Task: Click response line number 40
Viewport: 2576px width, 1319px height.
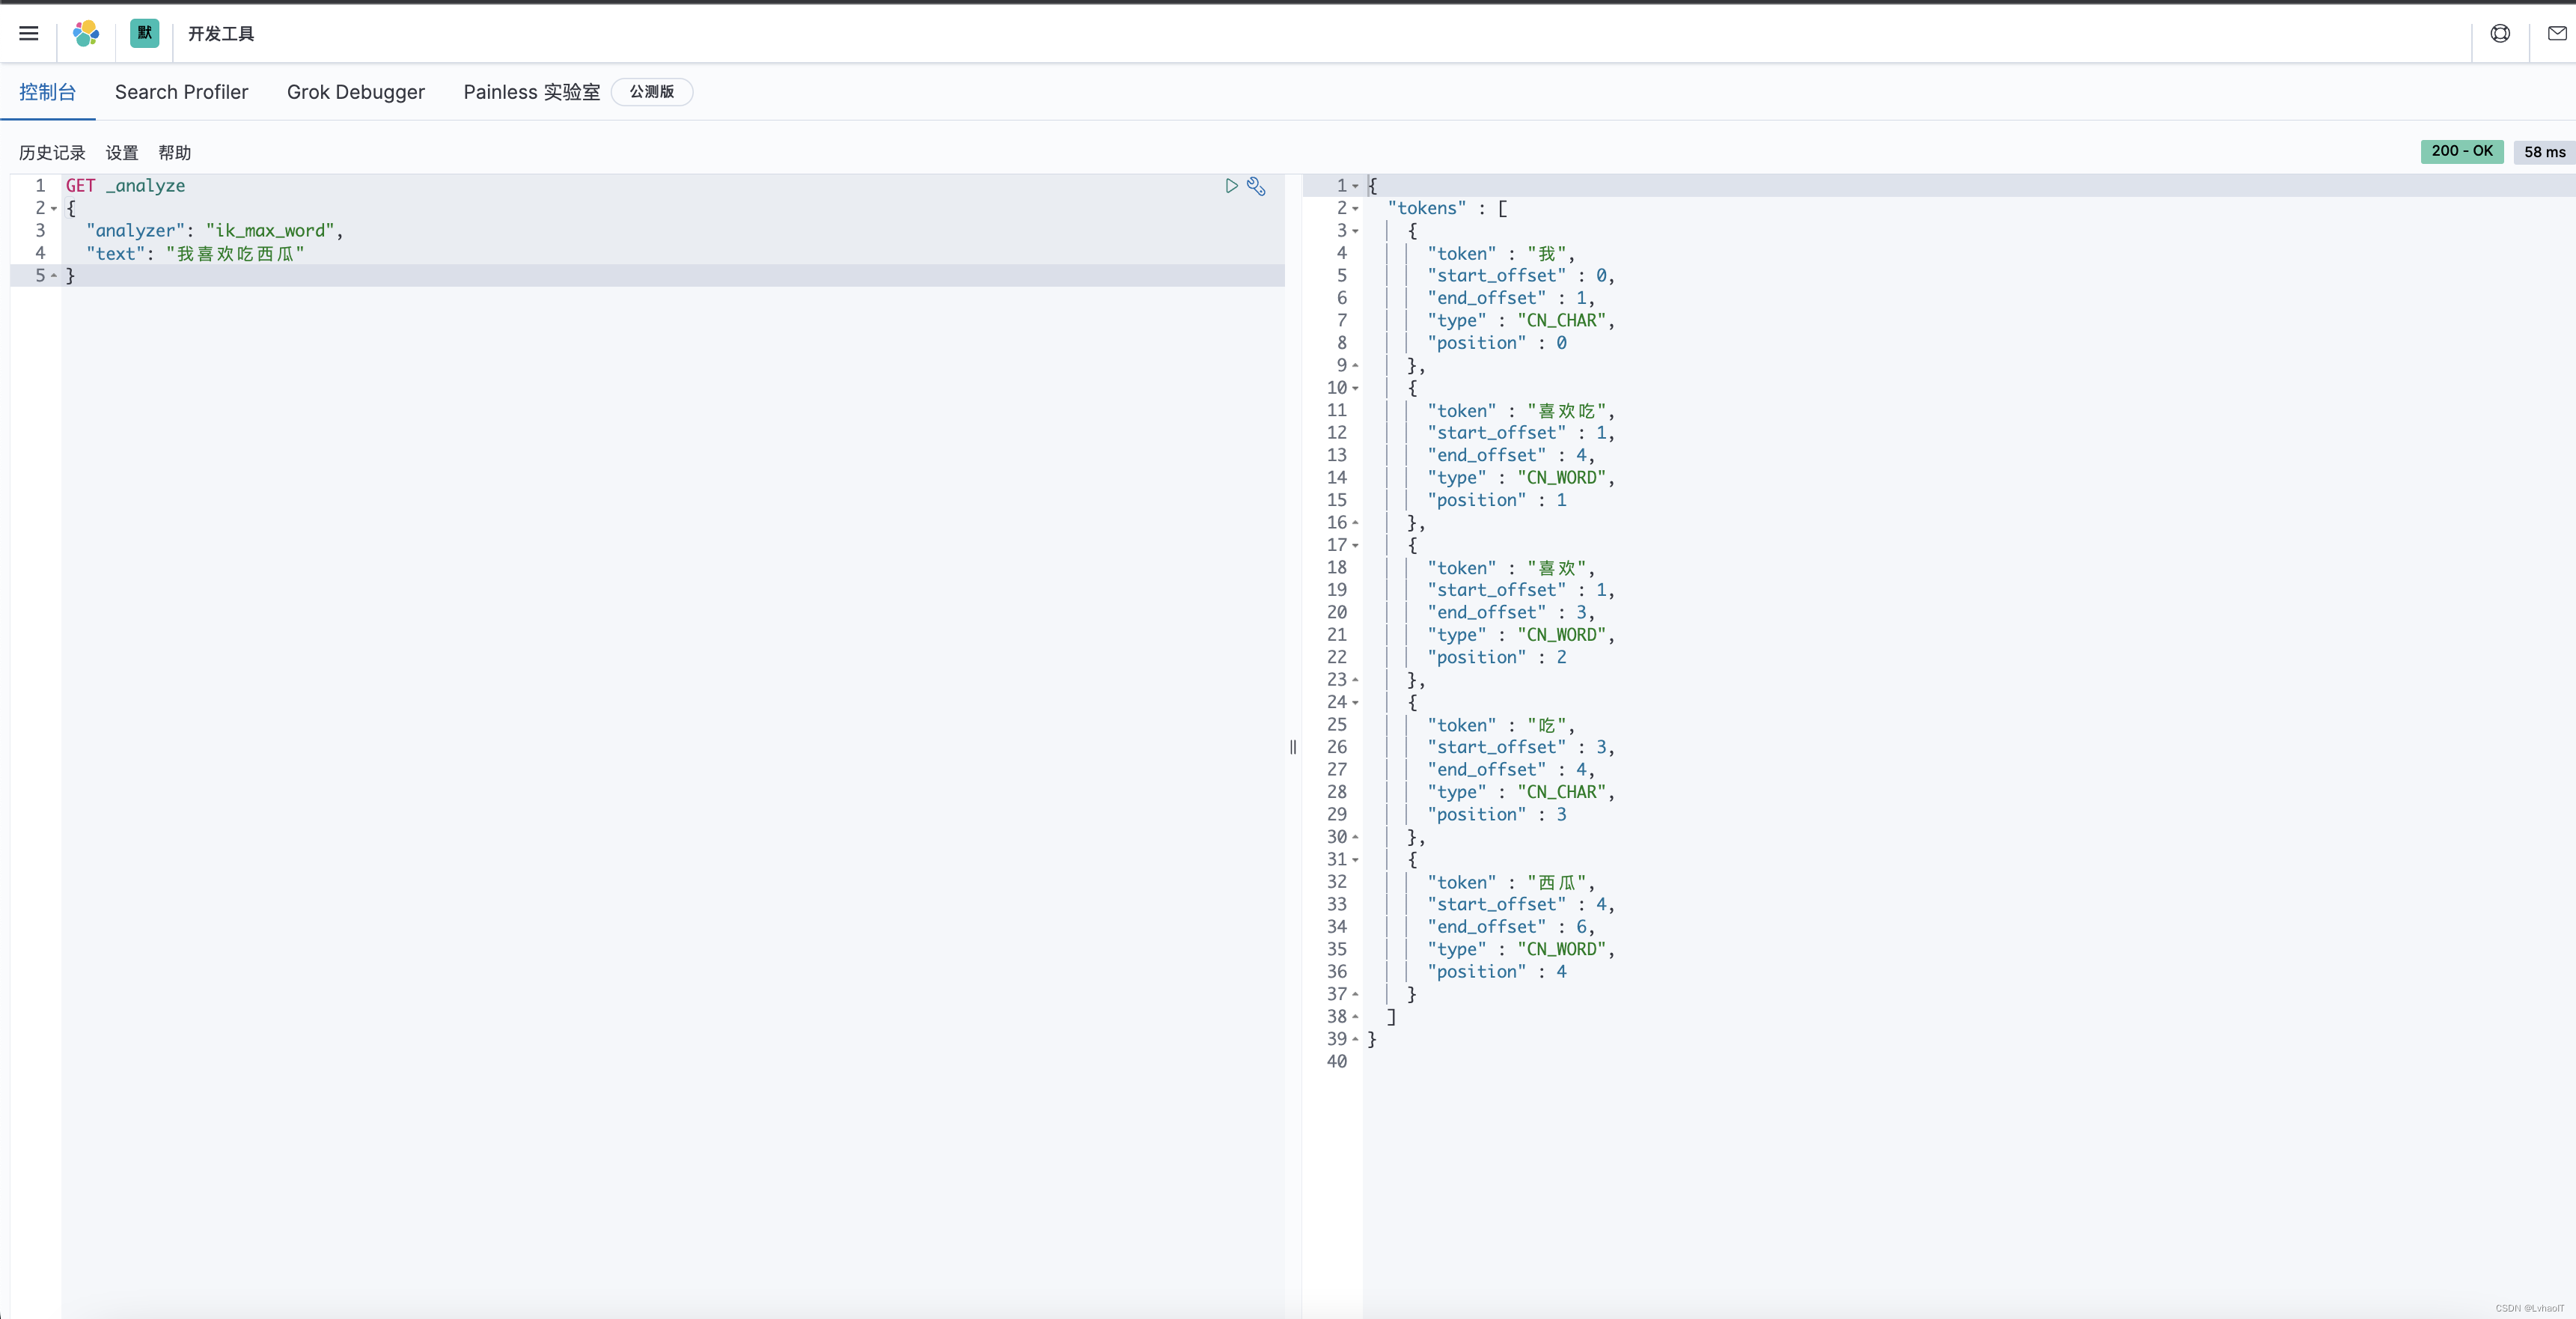Action: click(x=1337, y=1062)
